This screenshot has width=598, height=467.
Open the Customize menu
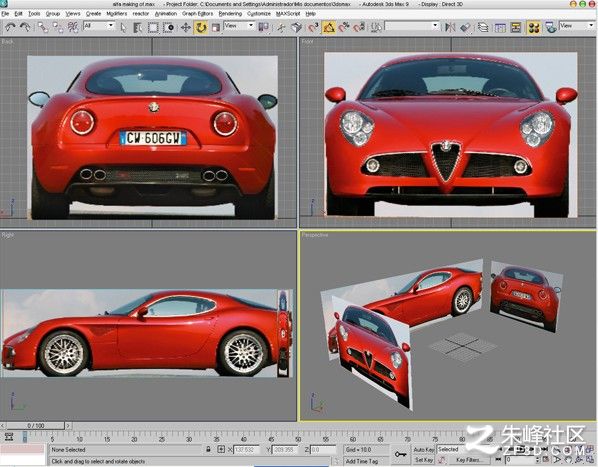(259, 14)
